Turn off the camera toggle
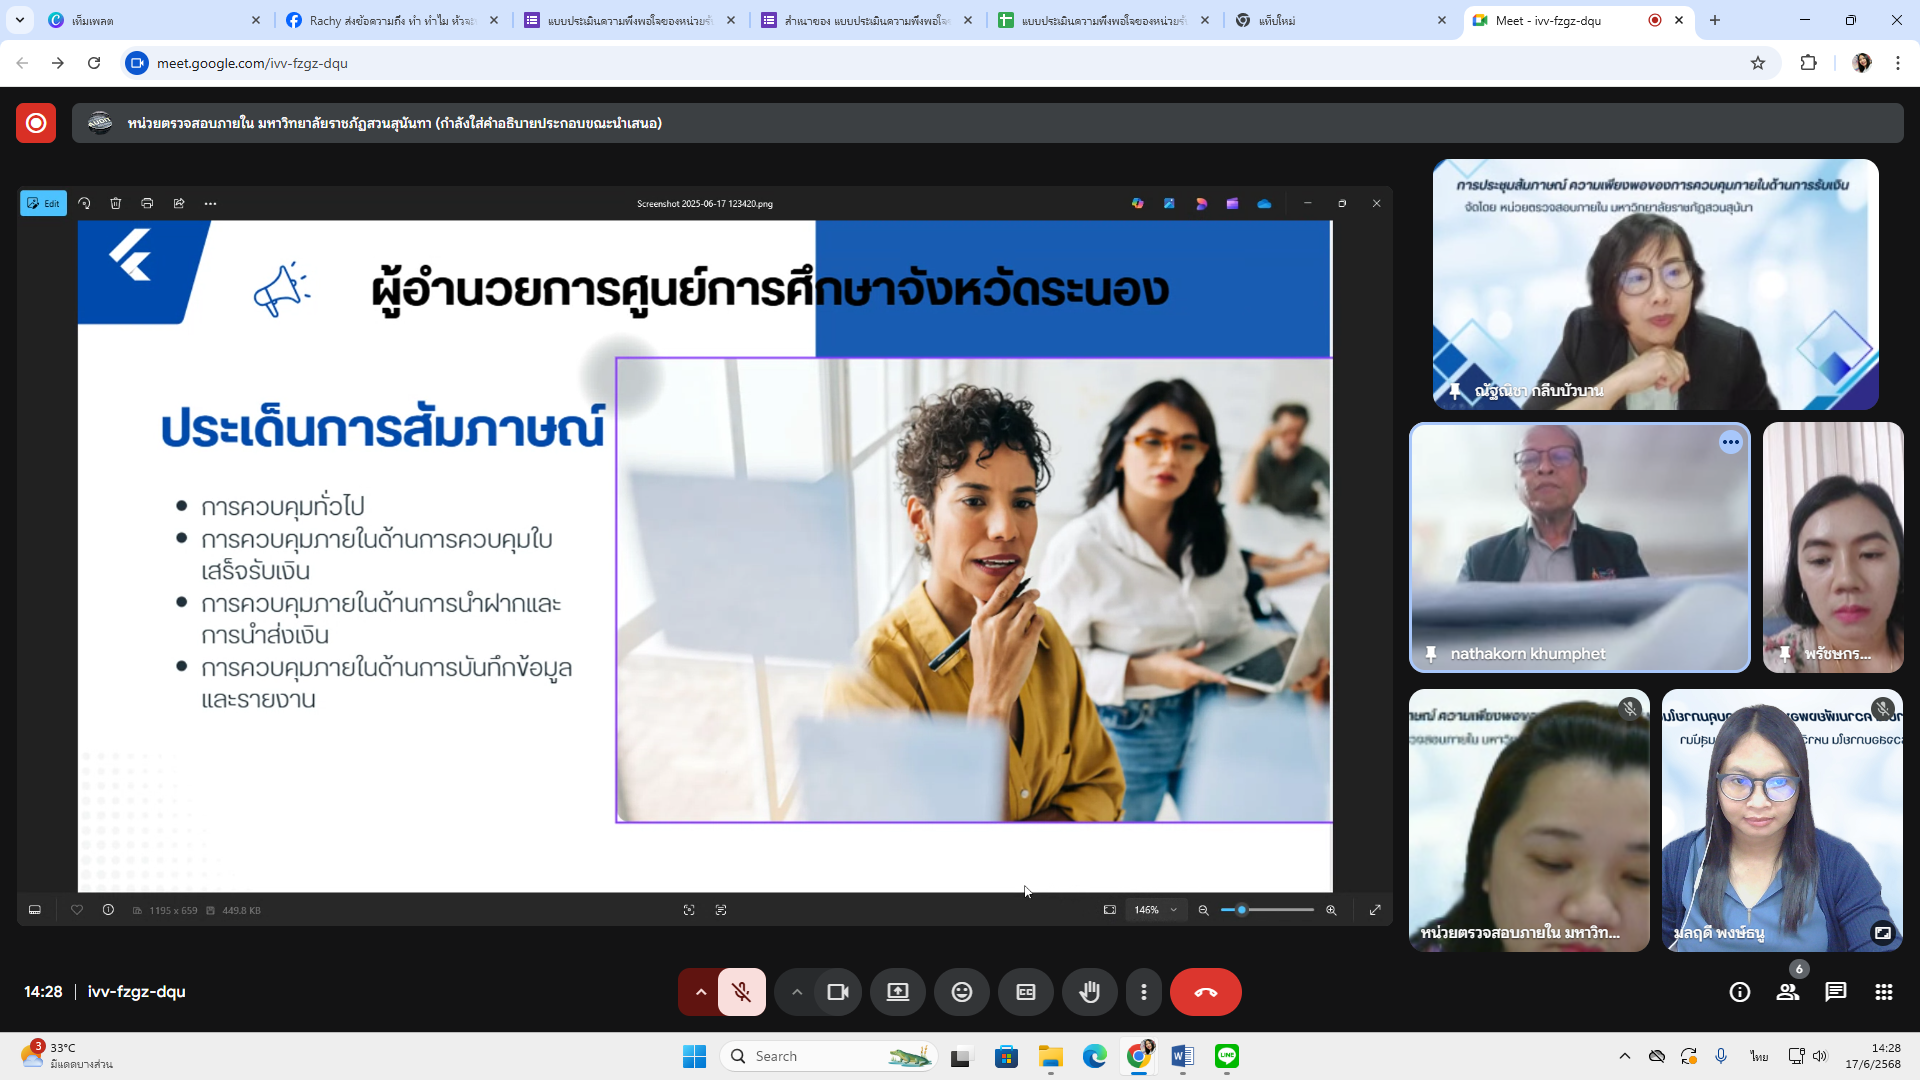The height and width of the screenshot is (1080, 1920). click(837, 992)
